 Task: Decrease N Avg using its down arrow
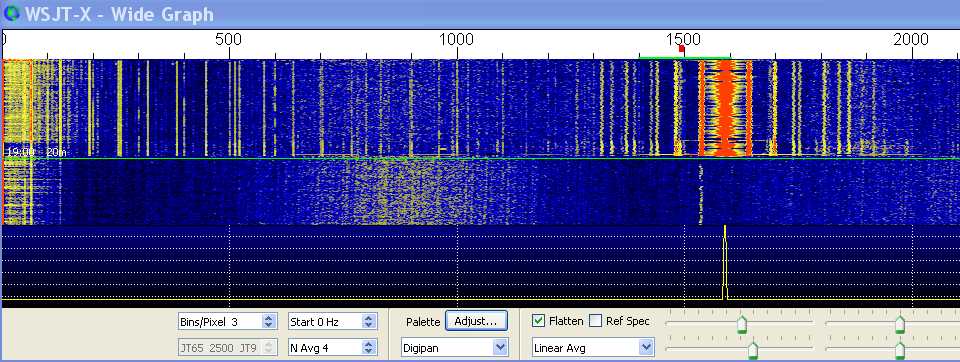368,352
